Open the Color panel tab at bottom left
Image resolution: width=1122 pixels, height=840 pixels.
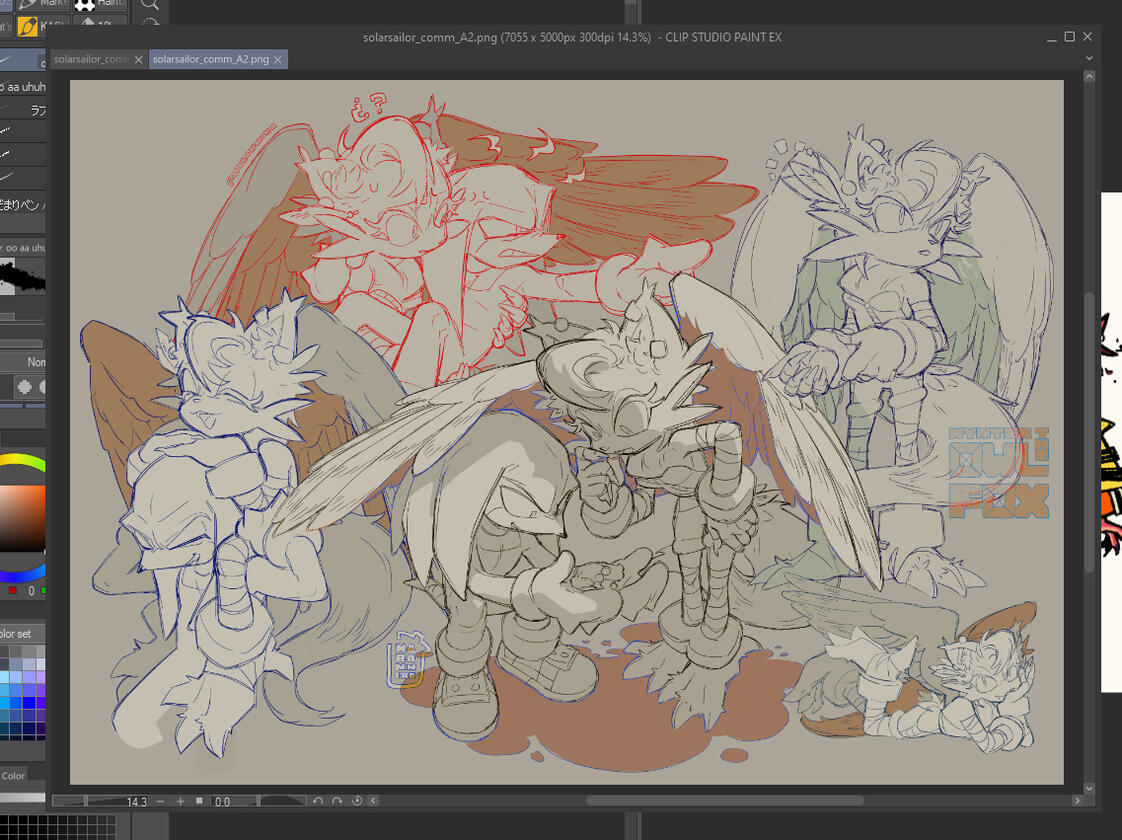point(12,776)
